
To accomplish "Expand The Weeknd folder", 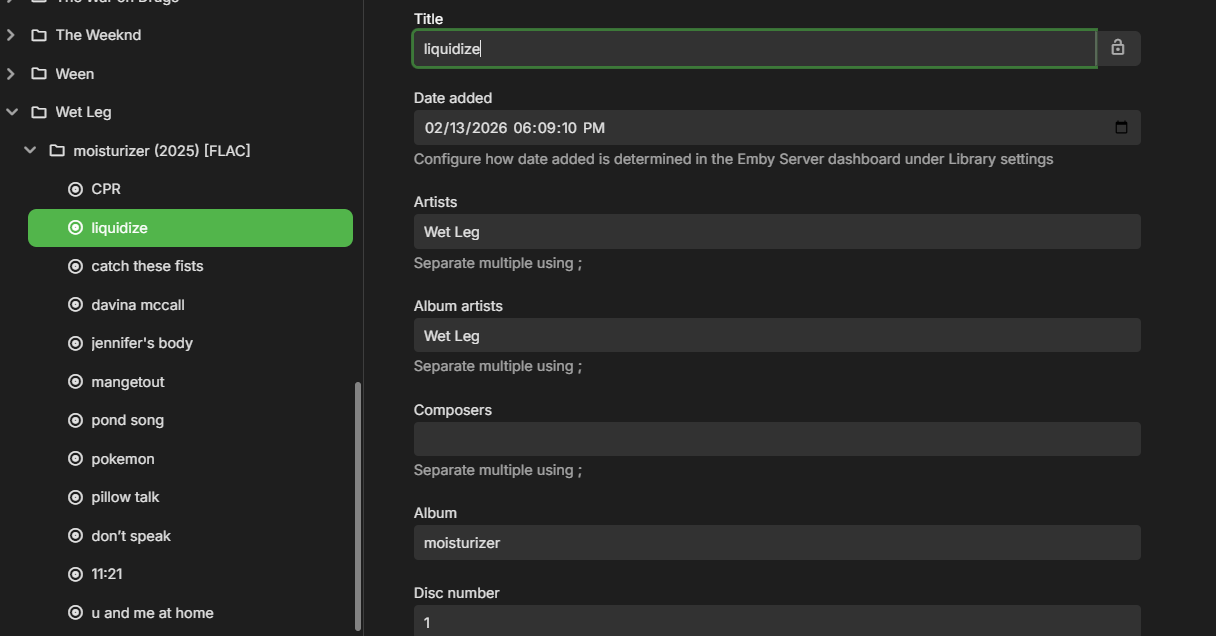I will pos(11,35).
